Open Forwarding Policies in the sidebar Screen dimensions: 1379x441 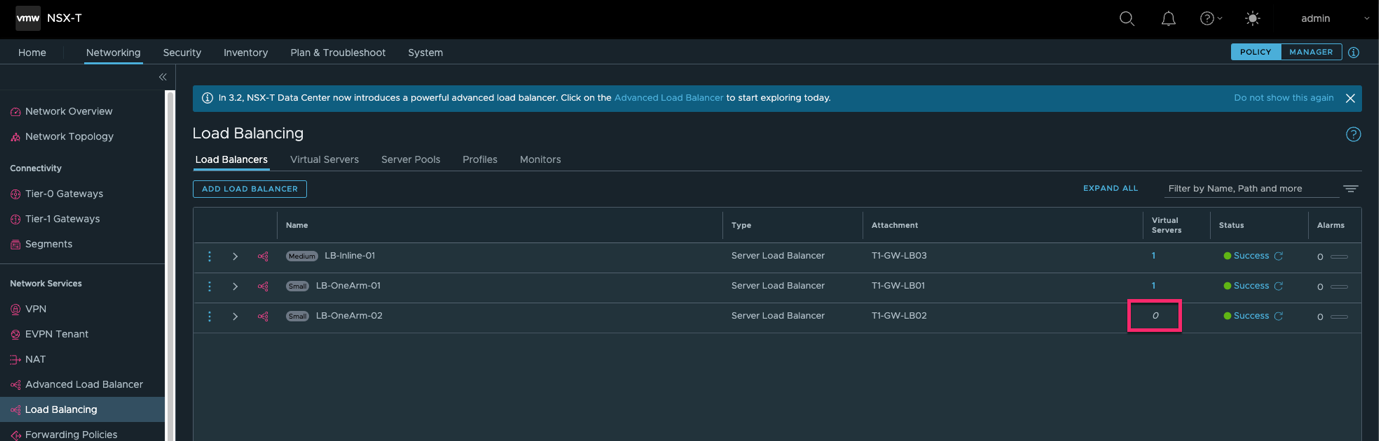tap(71, 434)
